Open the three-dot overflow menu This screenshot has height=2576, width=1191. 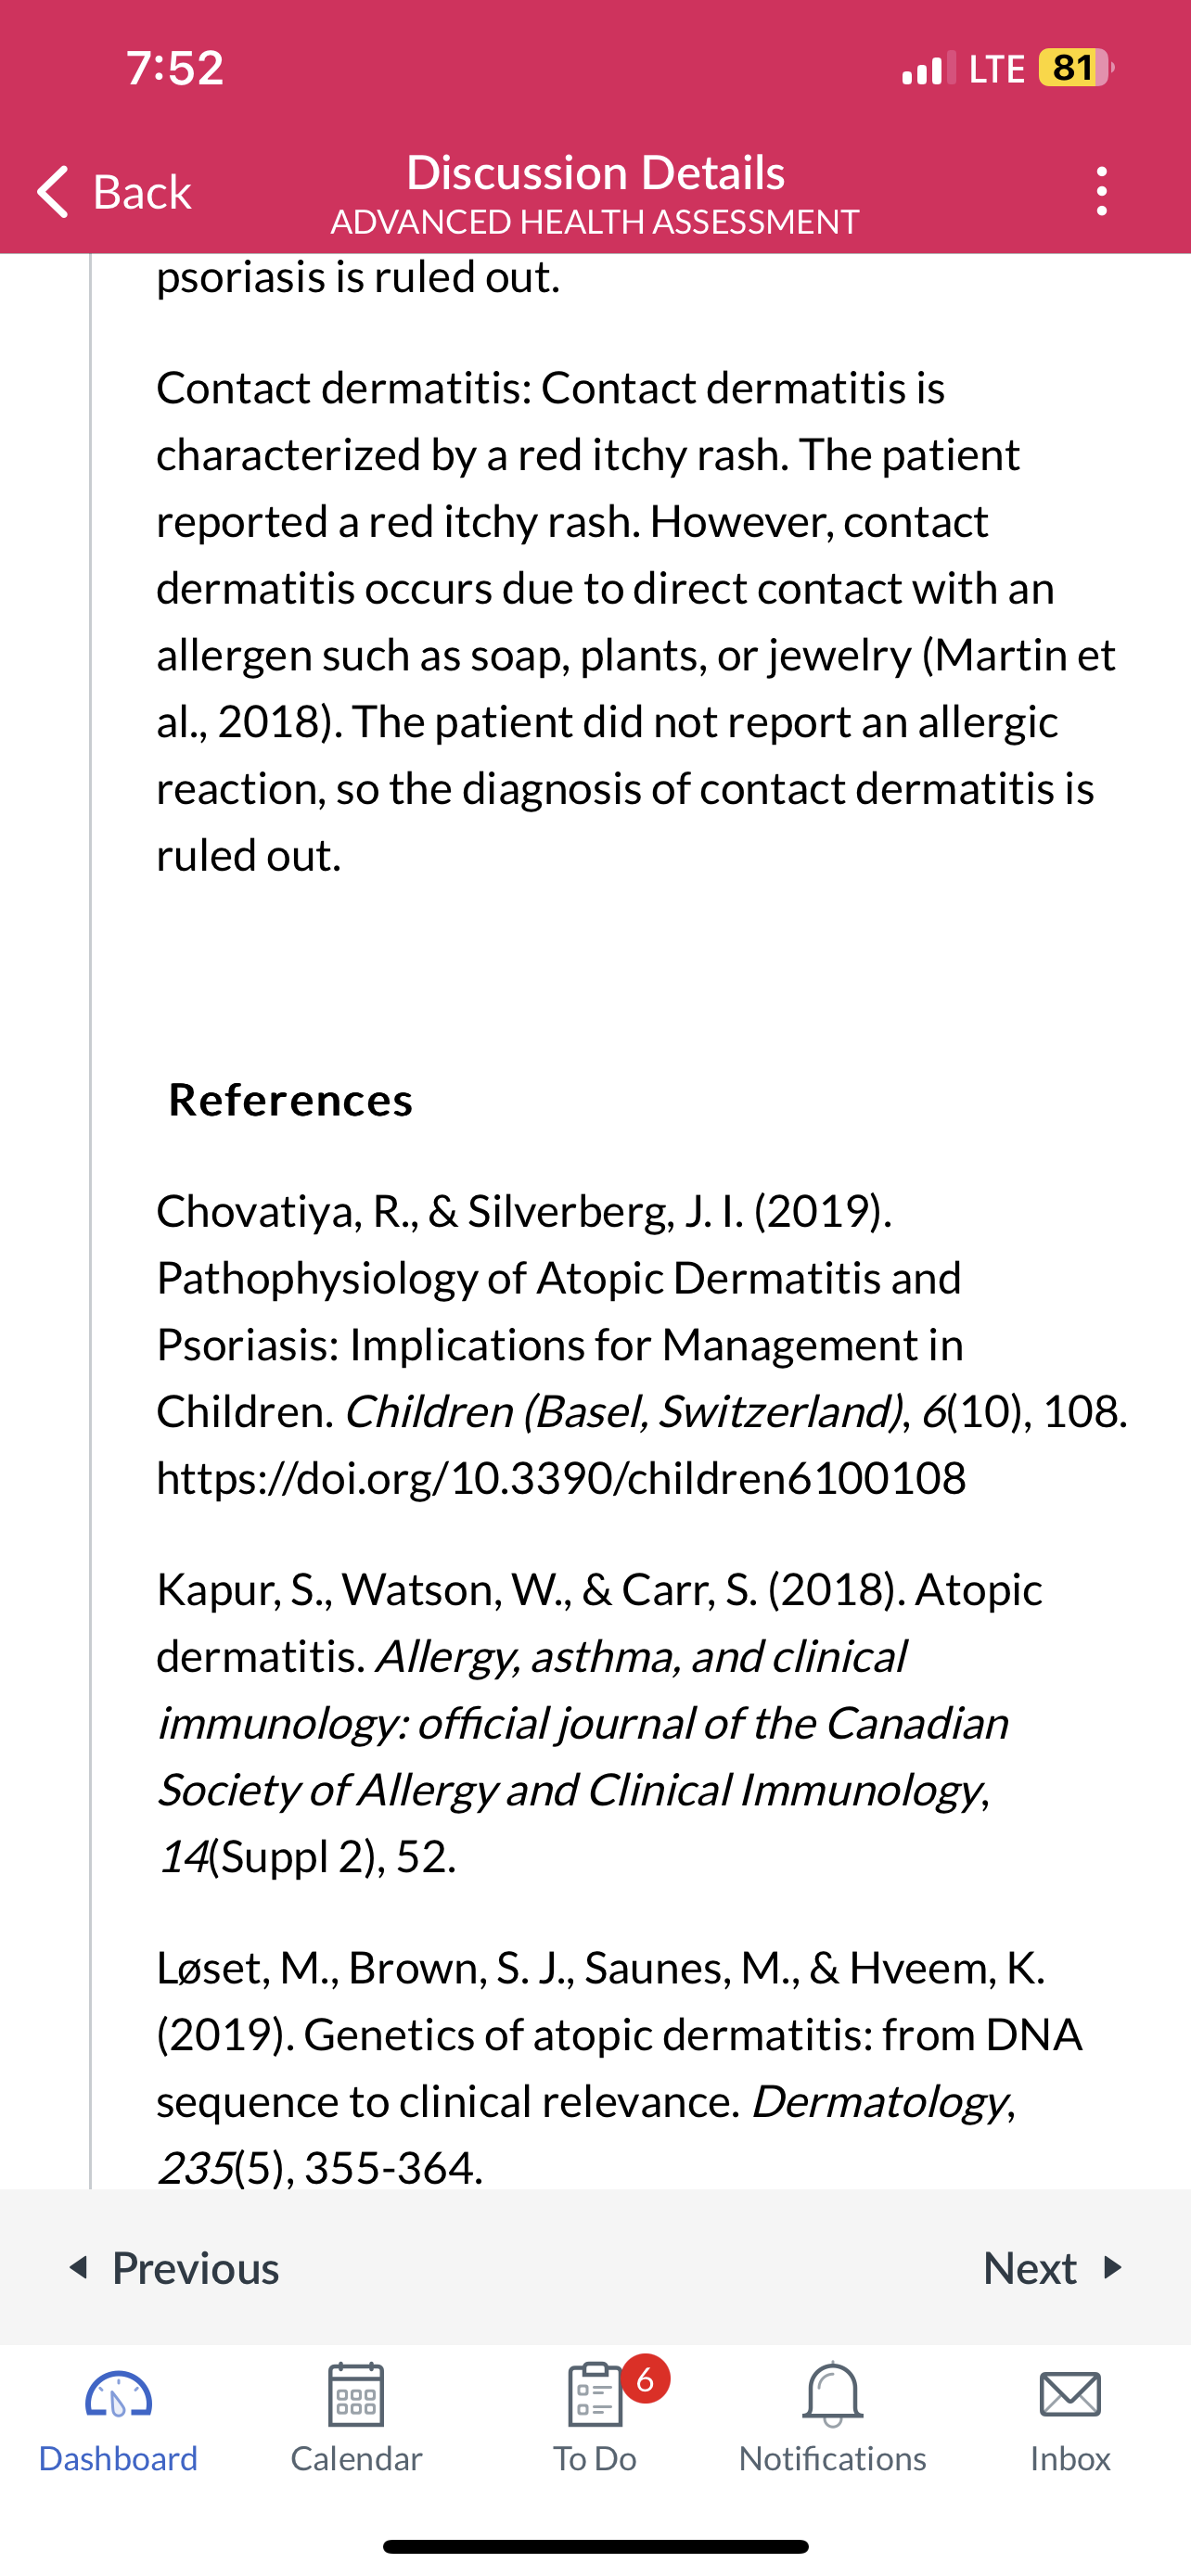click(1101, 191)
